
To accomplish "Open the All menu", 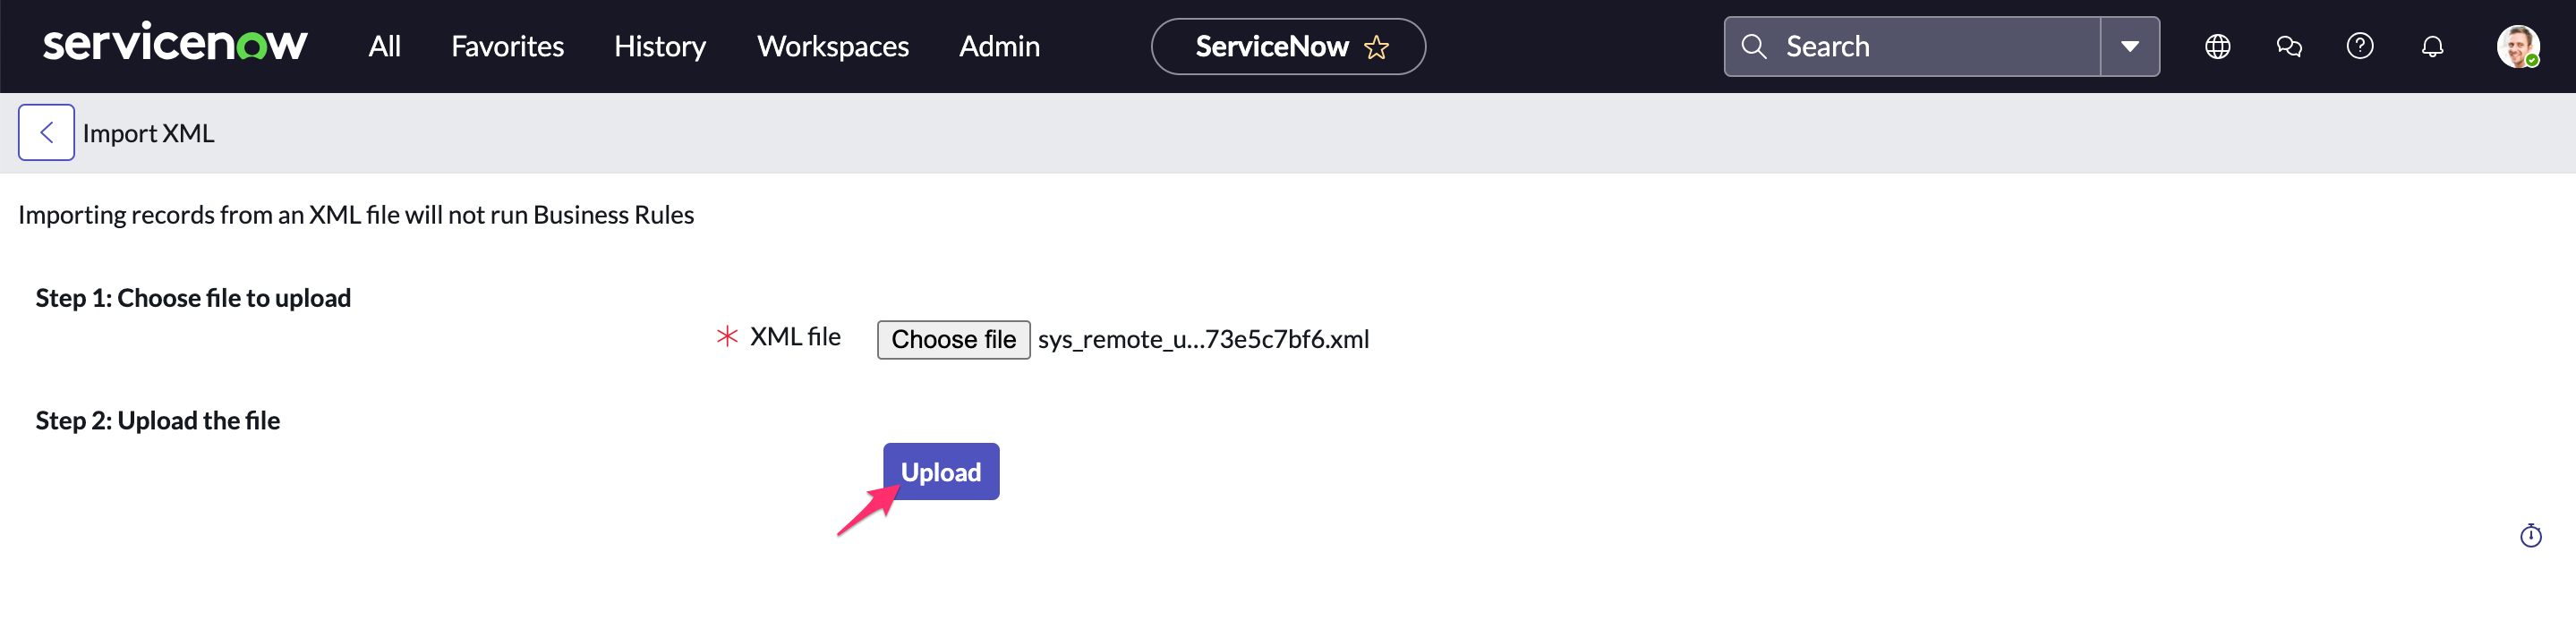I will click(384, 47).
